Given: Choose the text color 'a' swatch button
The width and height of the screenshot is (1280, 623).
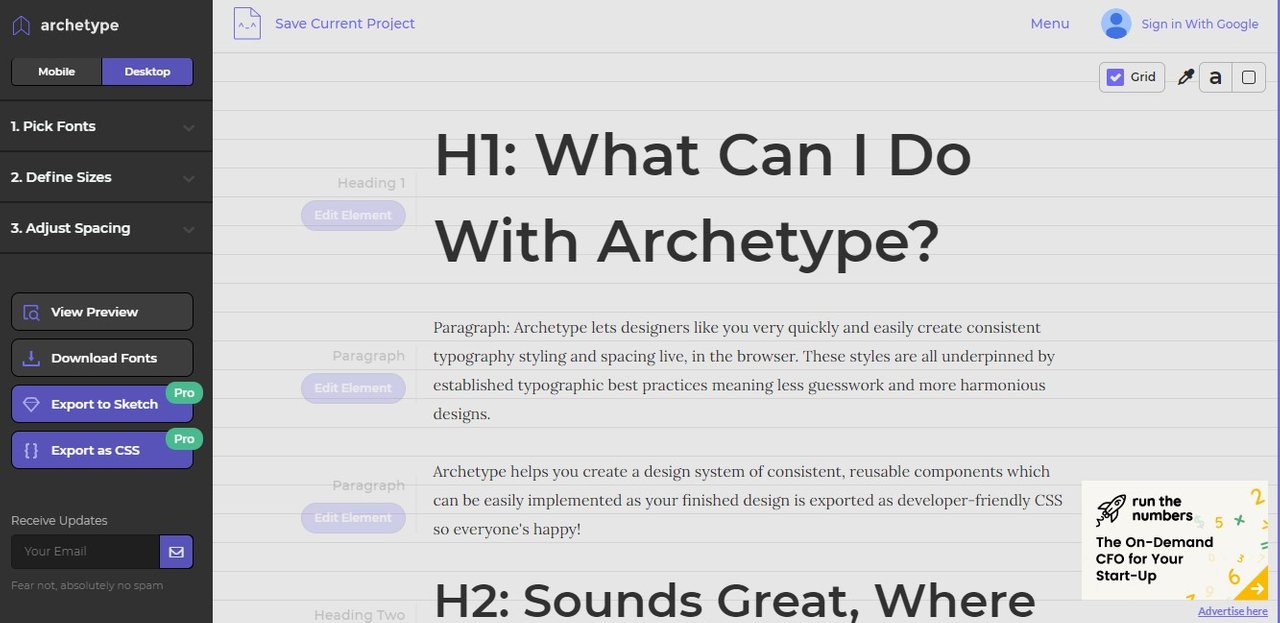Looking at the screenshot, I should click(x=1215, y=77).
